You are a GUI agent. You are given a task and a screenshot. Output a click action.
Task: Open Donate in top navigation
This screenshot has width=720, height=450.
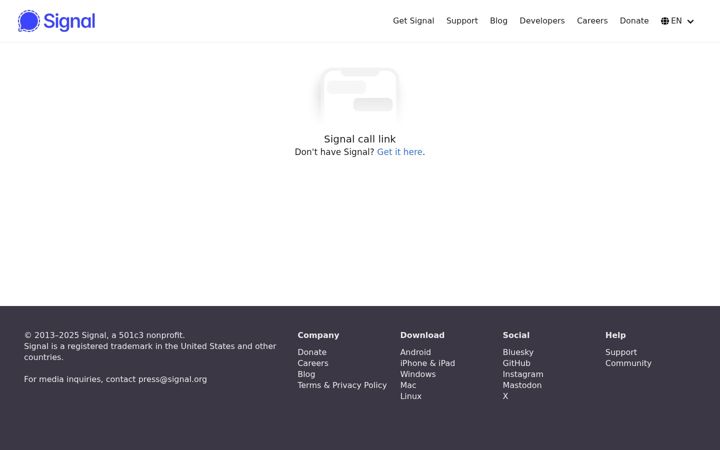click(x=634, y=21)
